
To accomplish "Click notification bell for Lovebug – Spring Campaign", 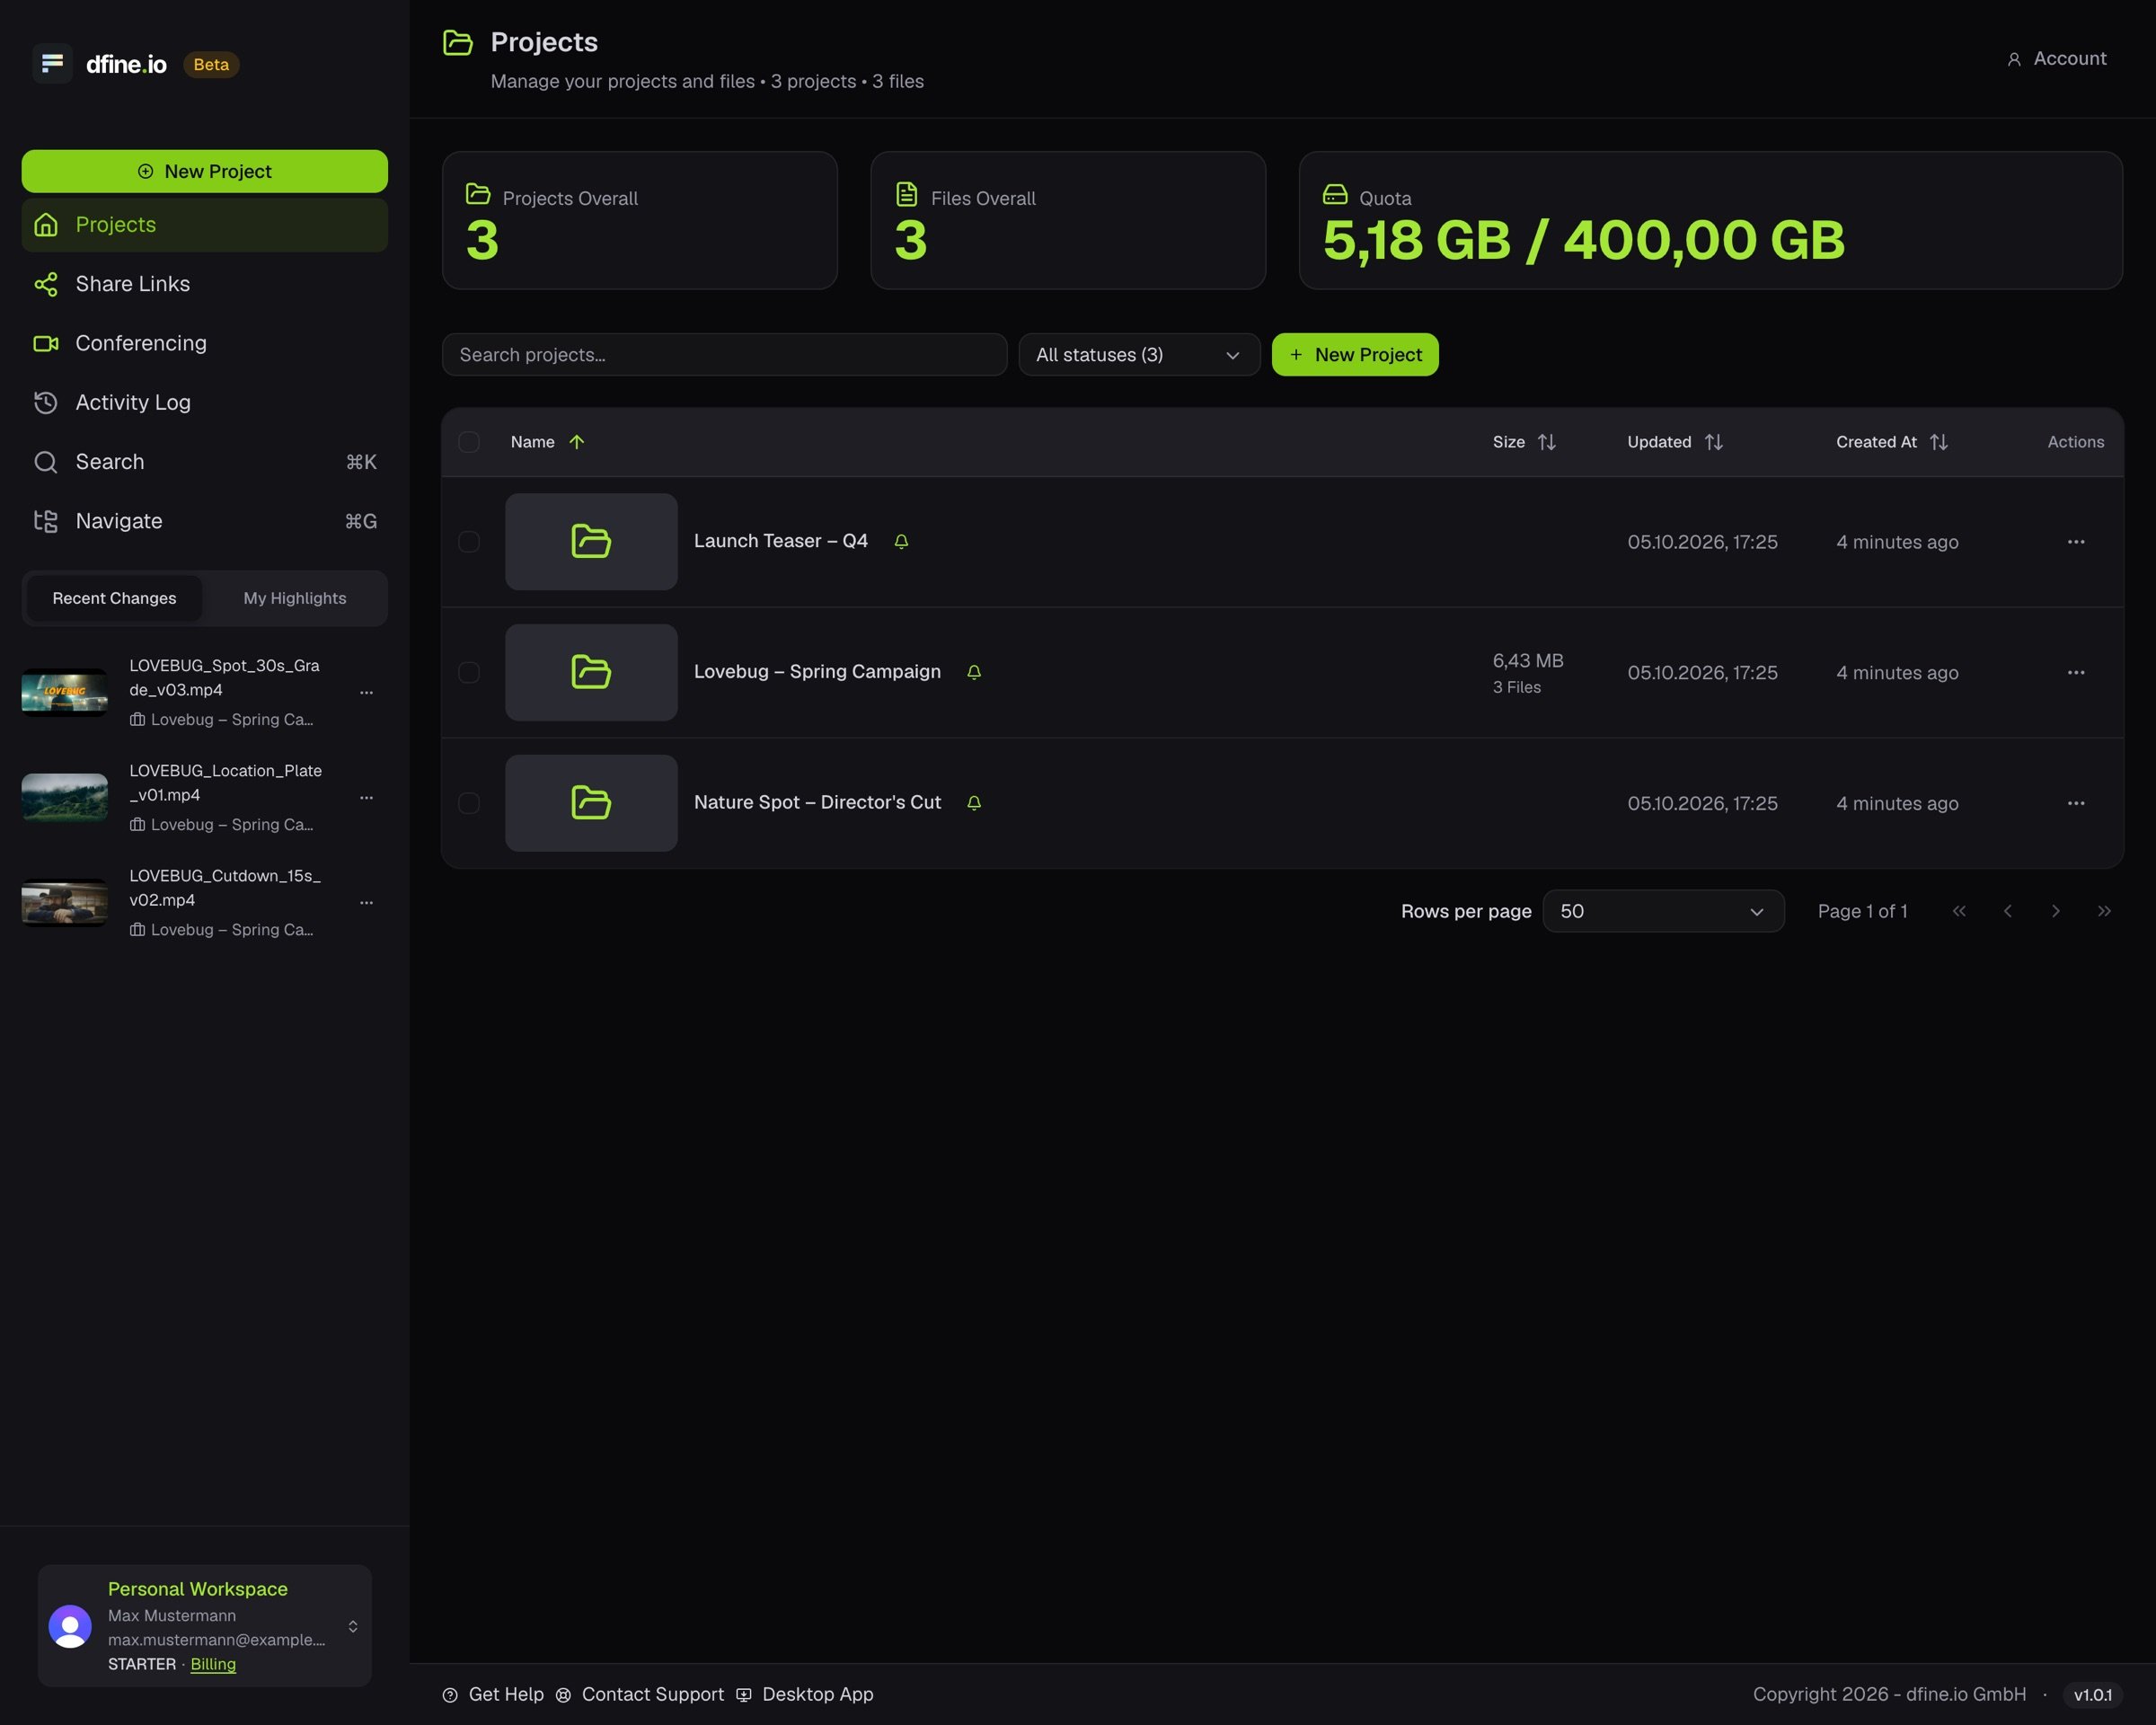I will click(974, 672).
